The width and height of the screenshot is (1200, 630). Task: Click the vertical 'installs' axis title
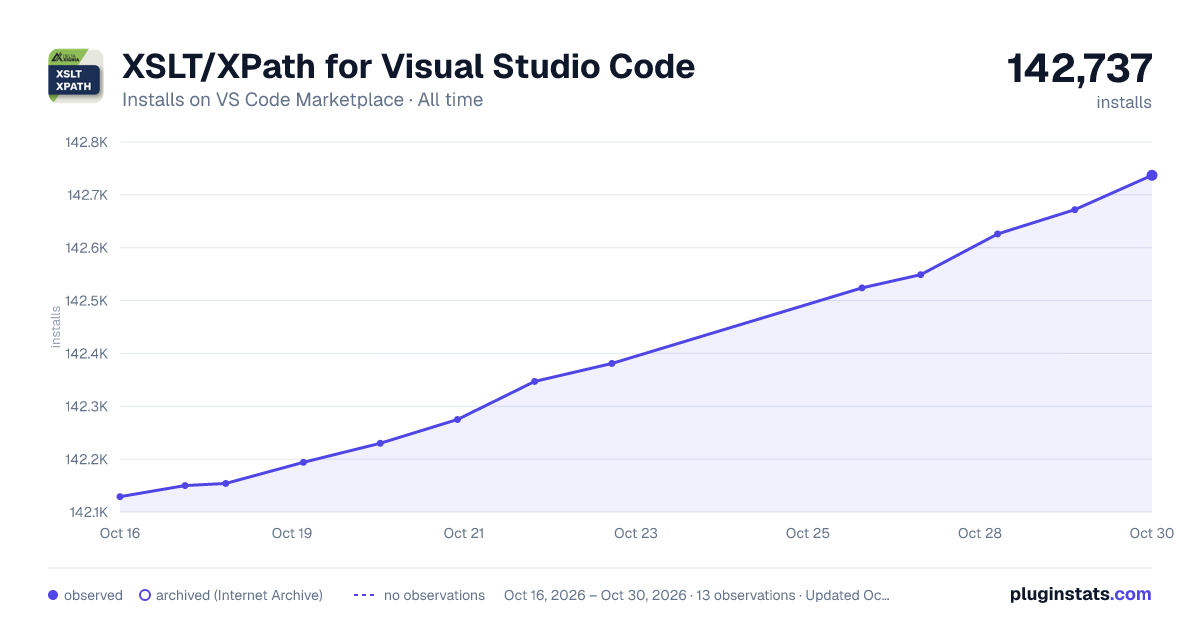pos(56,327)
